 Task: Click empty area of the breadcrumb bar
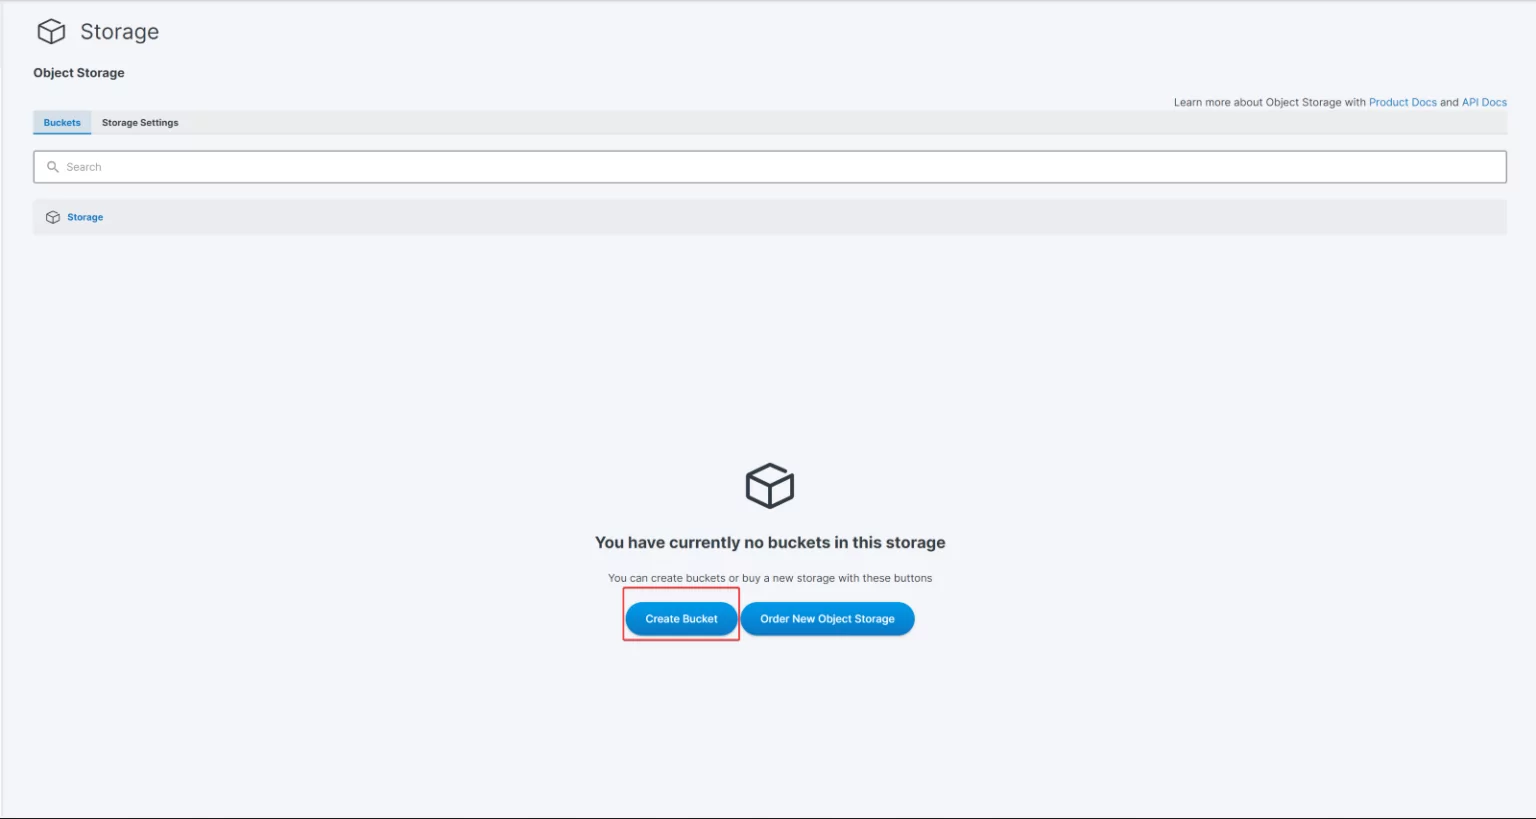(800, 217)
